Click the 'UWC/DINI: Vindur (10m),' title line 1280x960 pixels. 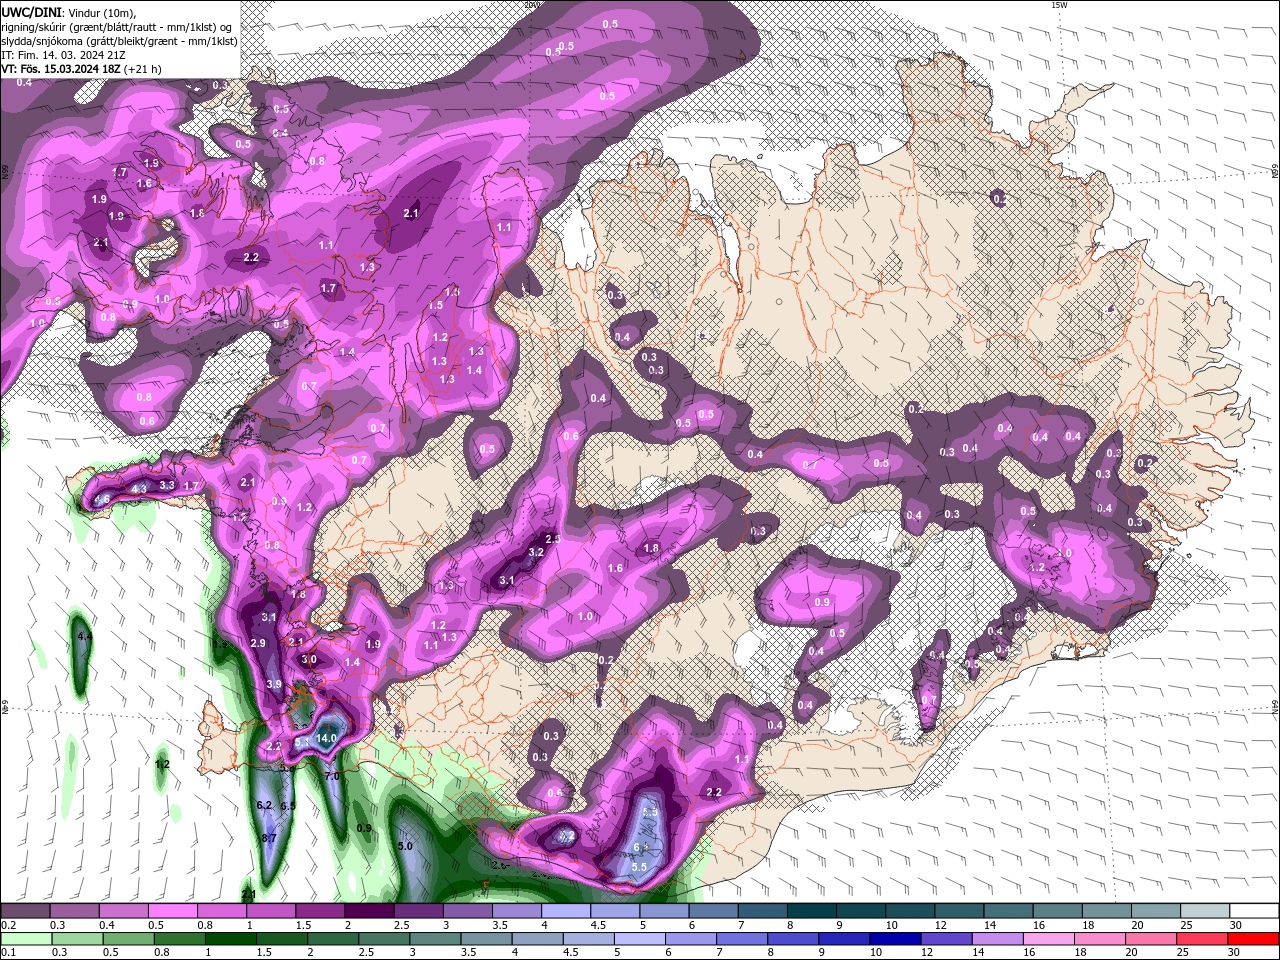pyautogui.click(x=70, y=11)
